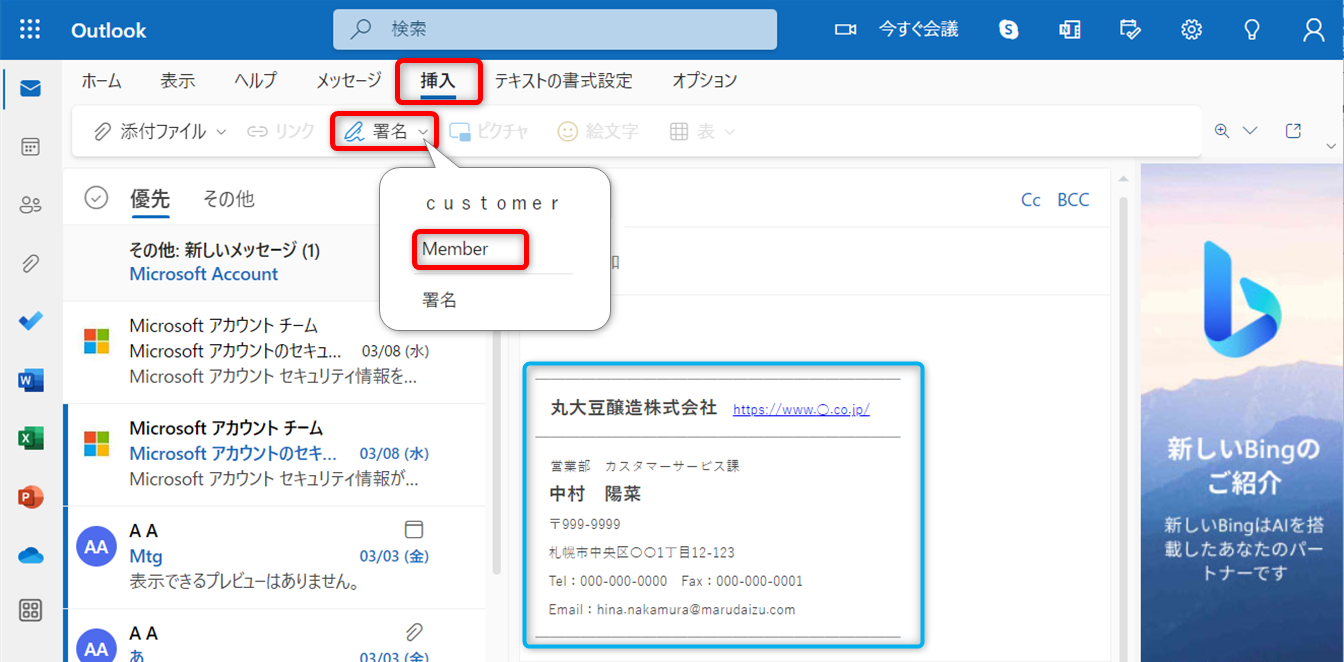Expand the 添付ファイル attachment dropdown
The height and width of the screenshot is (662, 1344).
pyautogui.click(x=222, y=132)
